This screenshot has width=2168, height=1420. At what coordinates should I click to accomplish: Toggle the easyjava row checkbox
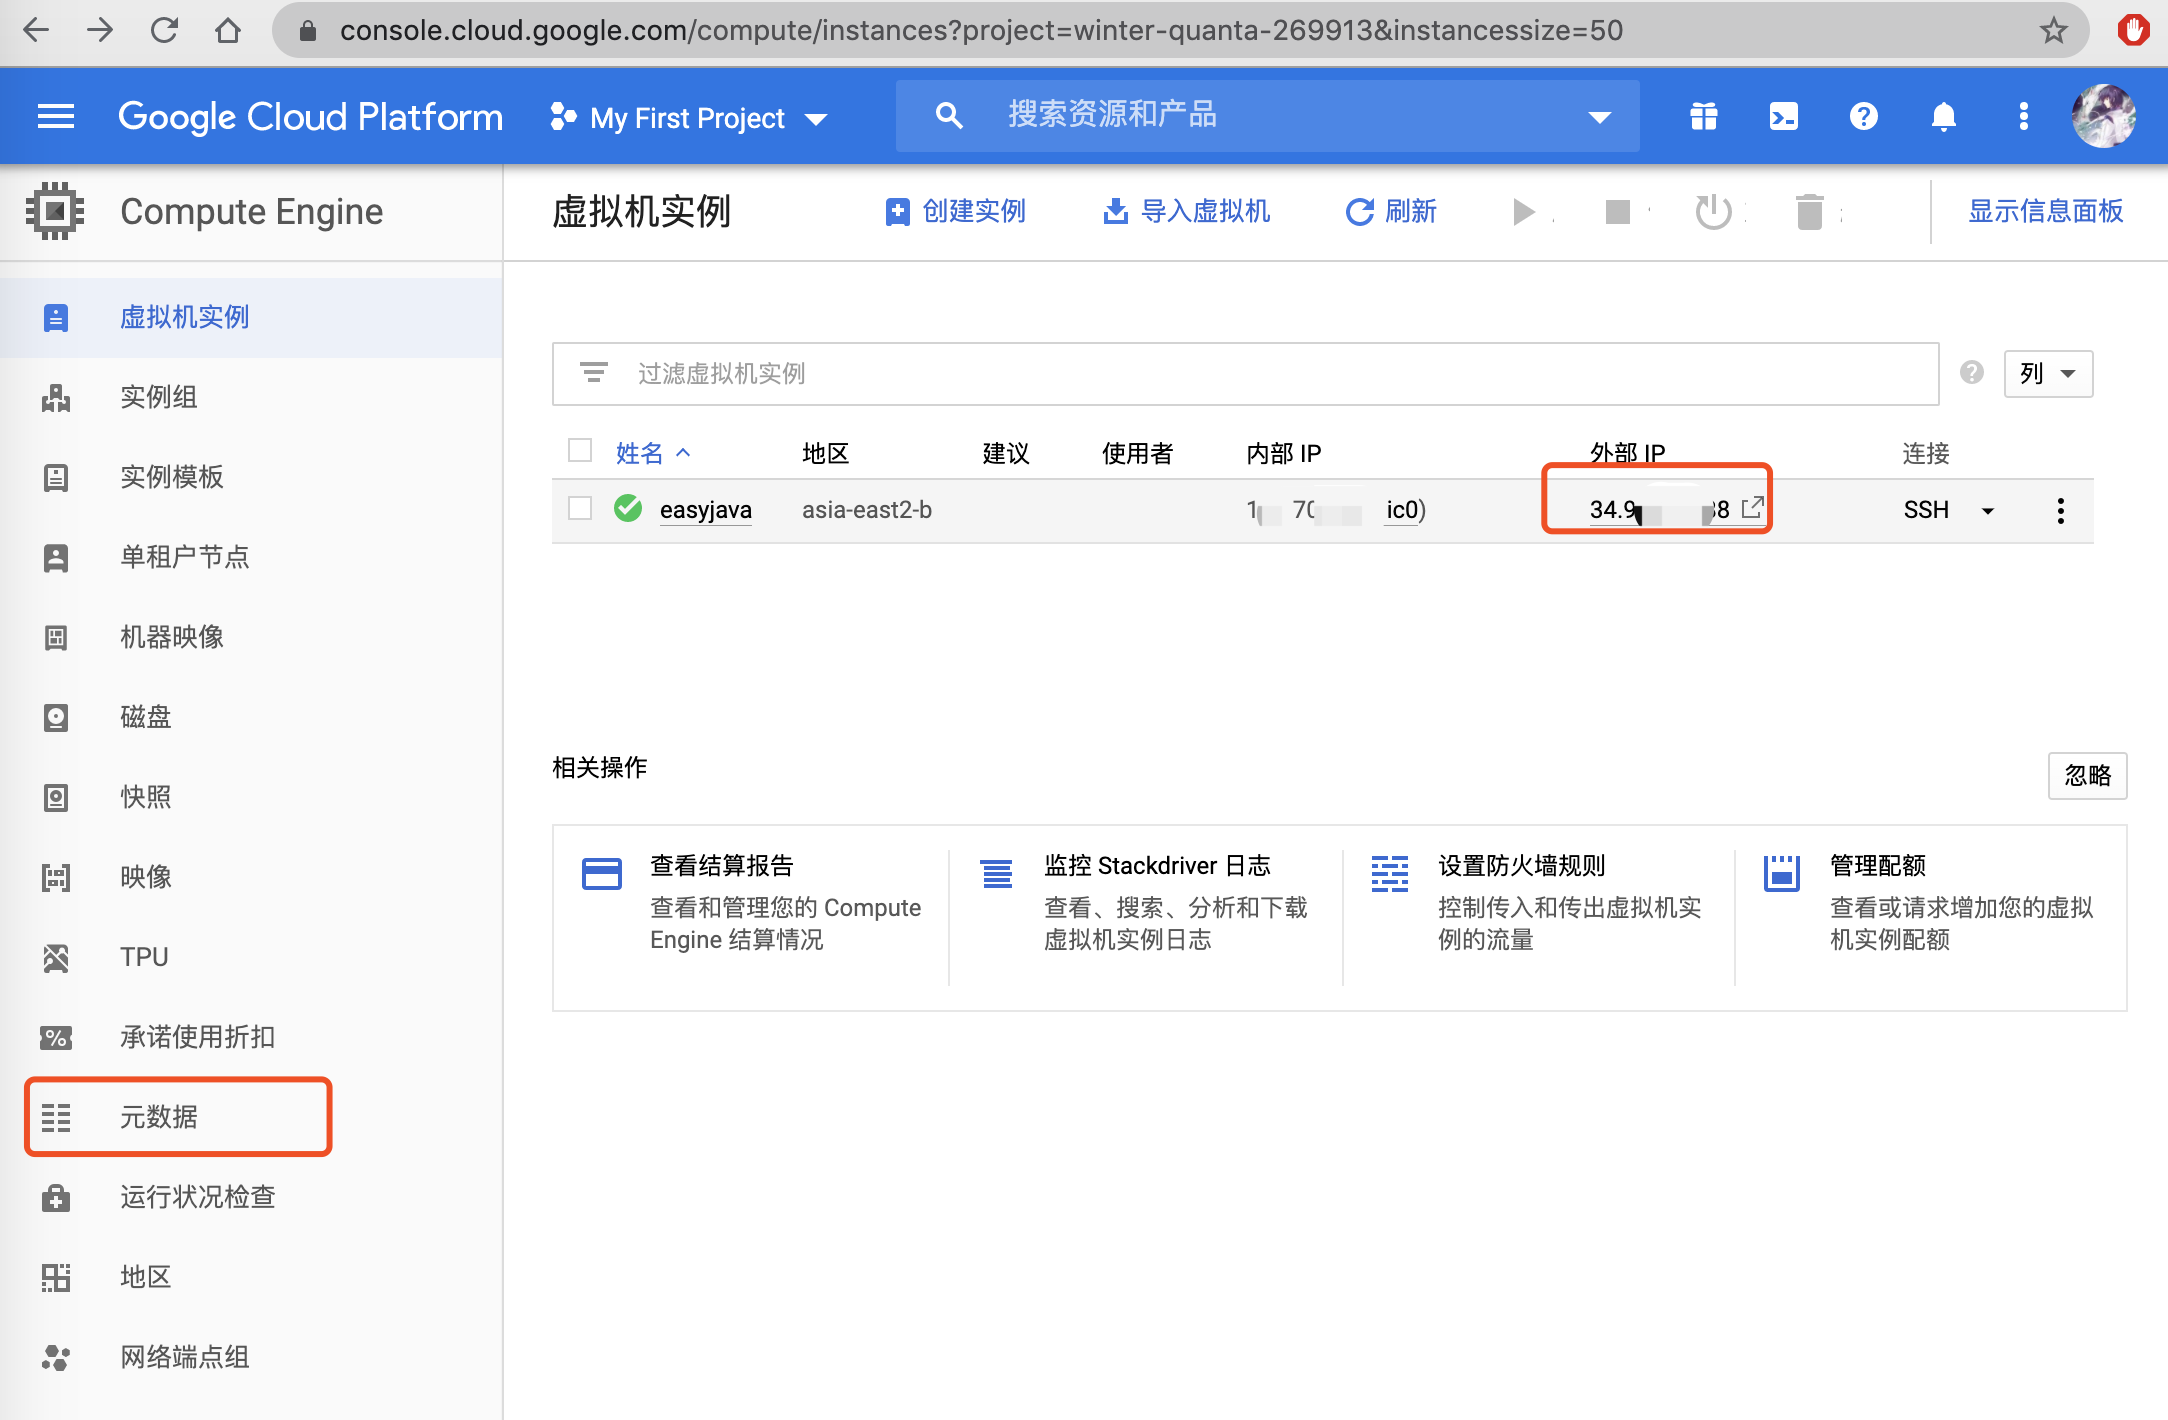[580, 508]
